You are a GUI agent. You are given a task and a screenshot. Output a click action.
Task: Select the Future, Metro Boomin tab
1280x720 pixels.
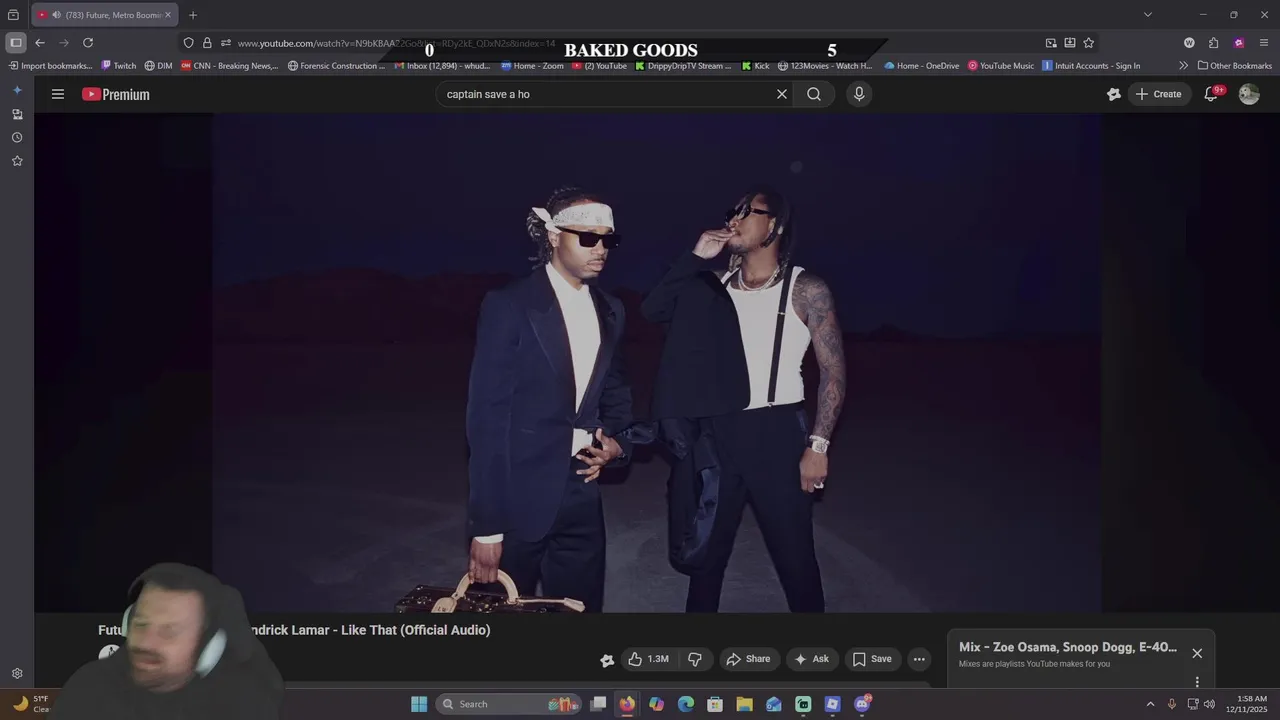(105, 15)
